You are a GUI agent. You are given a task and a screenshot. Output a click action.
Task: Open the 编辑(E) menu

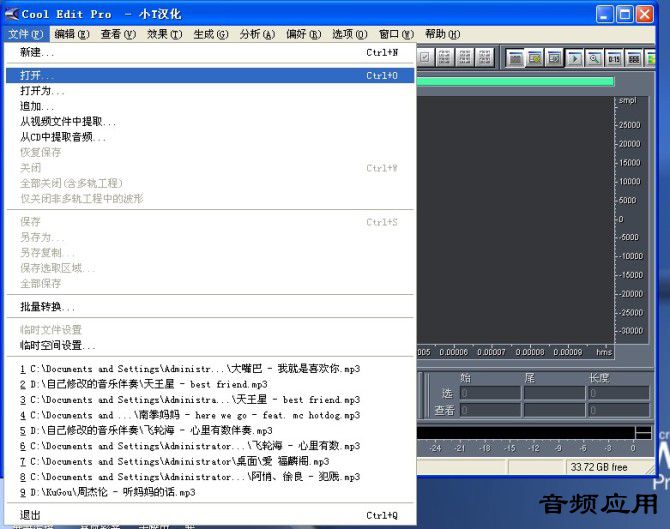(x=71, y=34)
